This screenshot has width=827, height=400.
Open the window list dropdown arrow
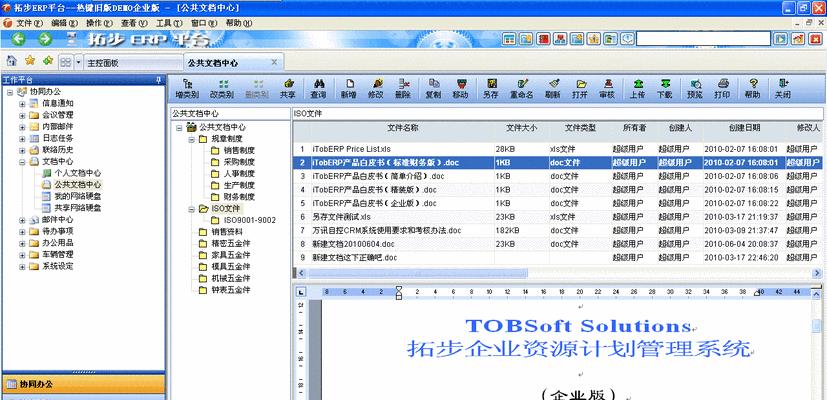(79, 62)
